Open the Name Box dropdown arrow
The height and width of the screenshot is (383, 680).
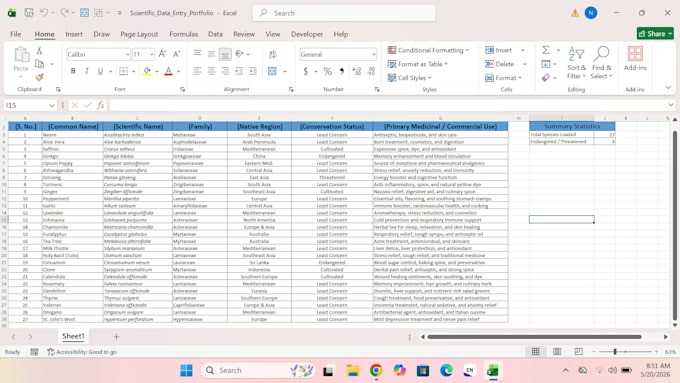point(52,105)
